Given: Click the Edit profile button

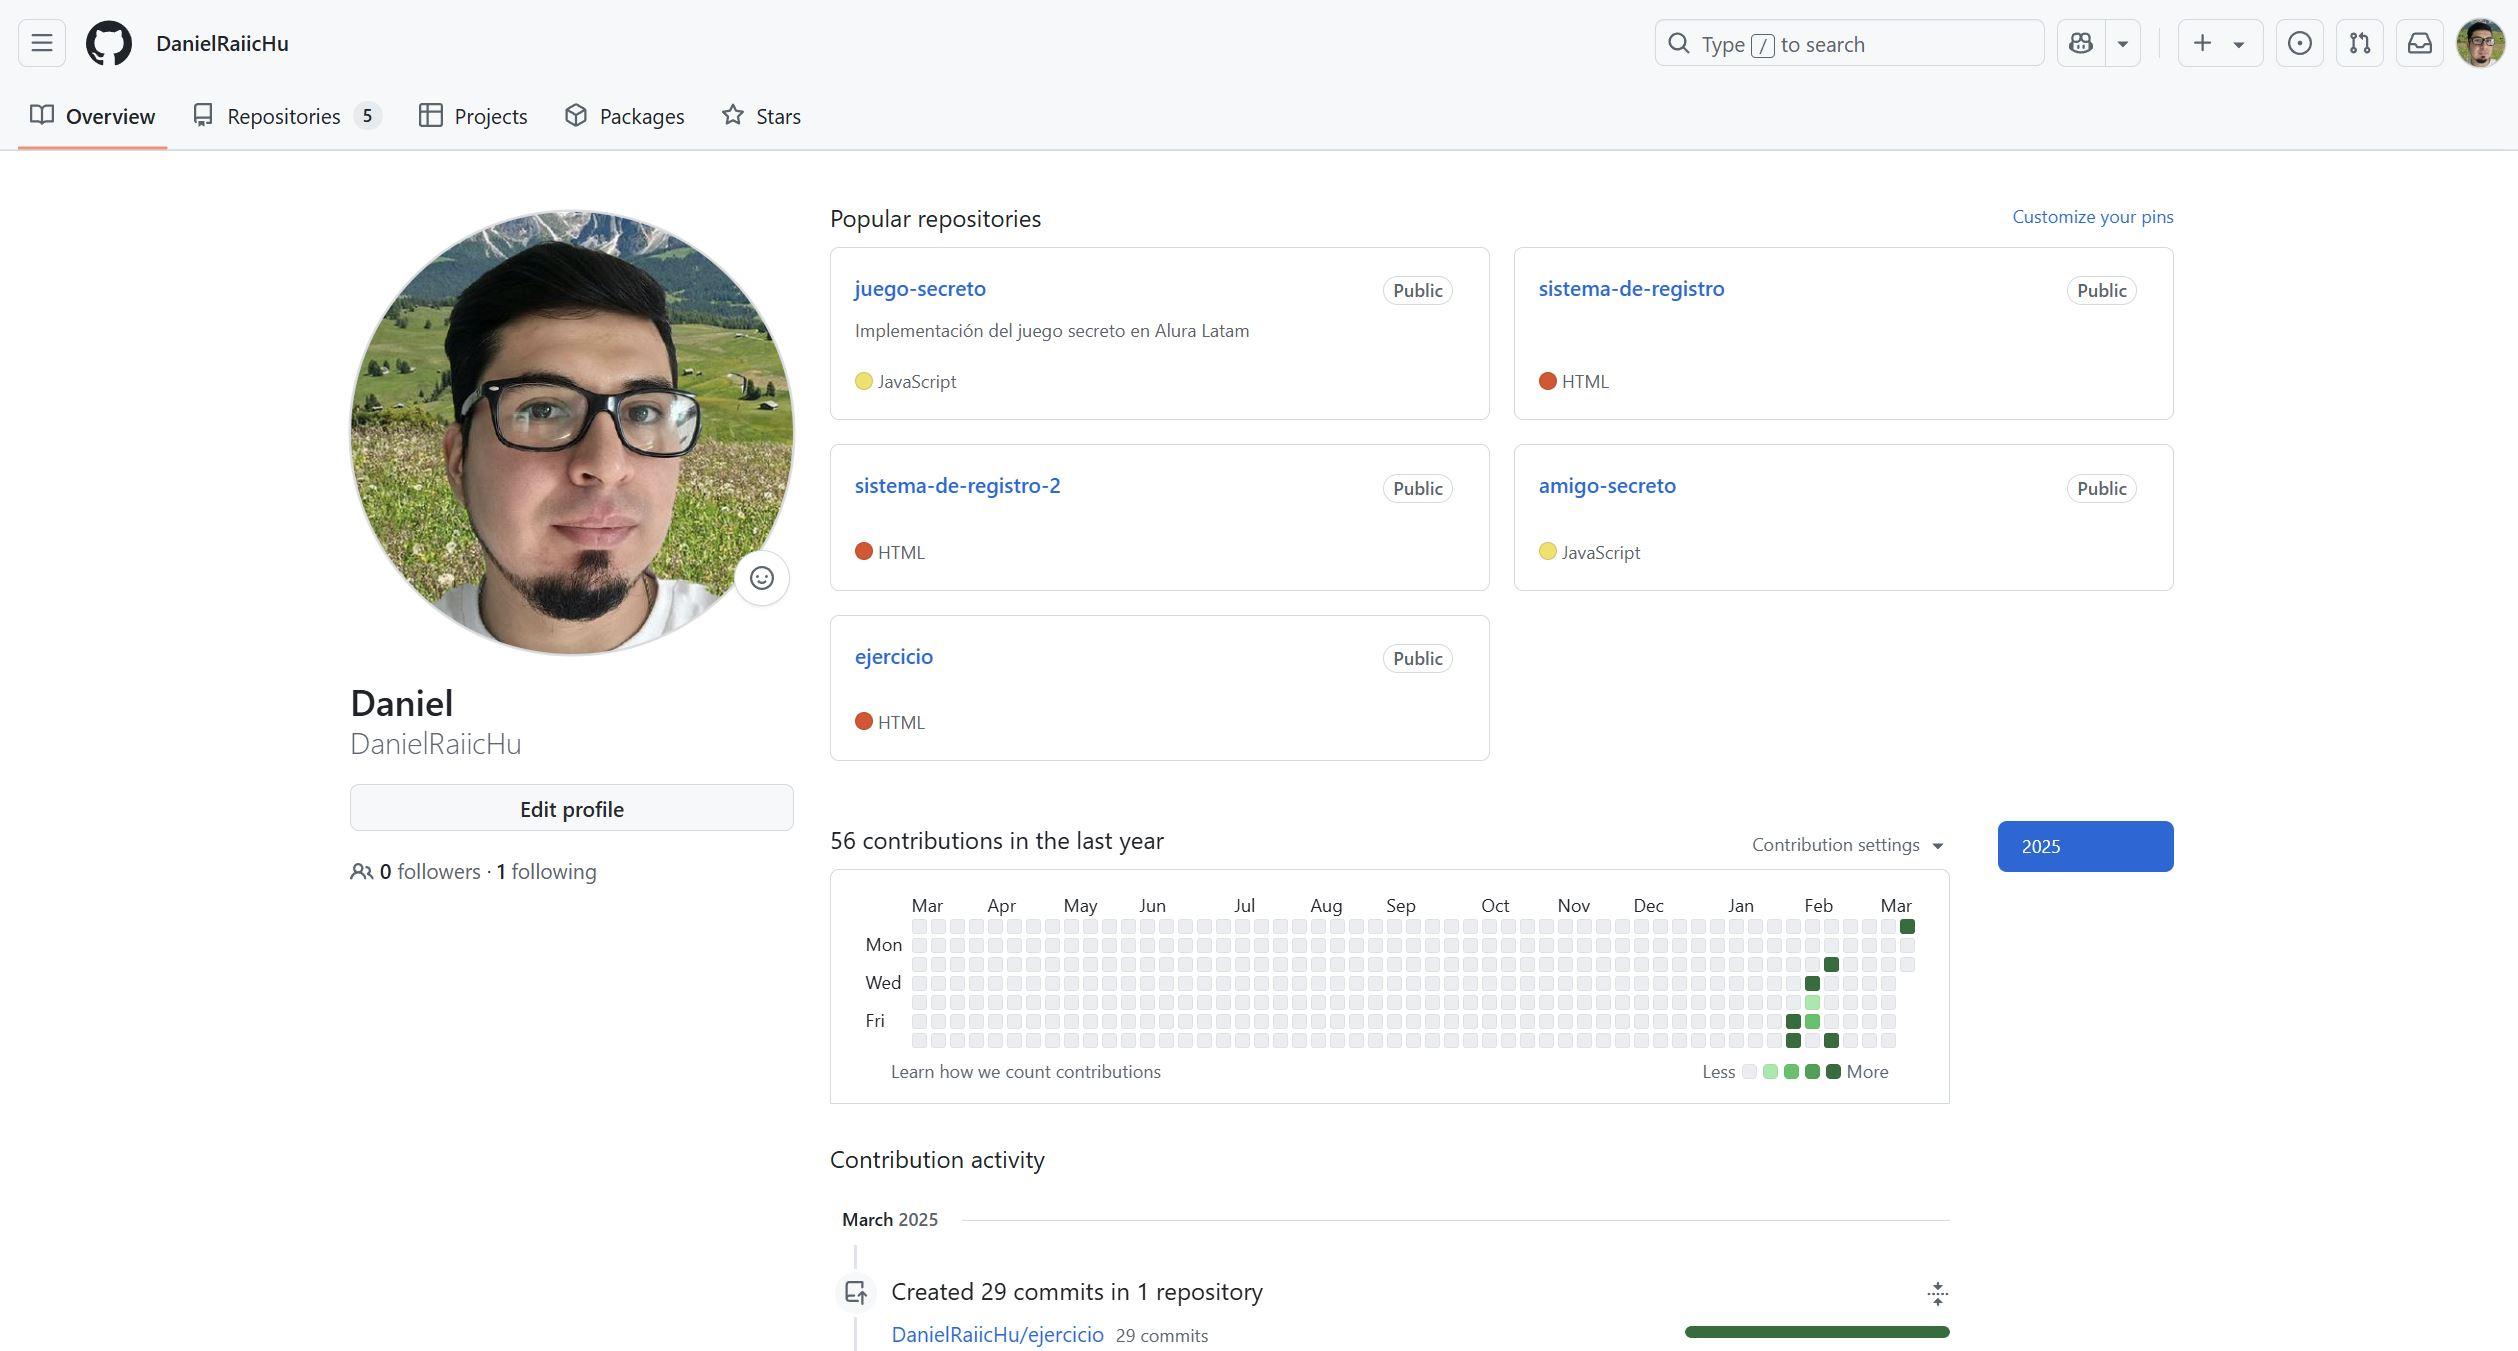Looking at the screenshot, I should click(571, 808).
